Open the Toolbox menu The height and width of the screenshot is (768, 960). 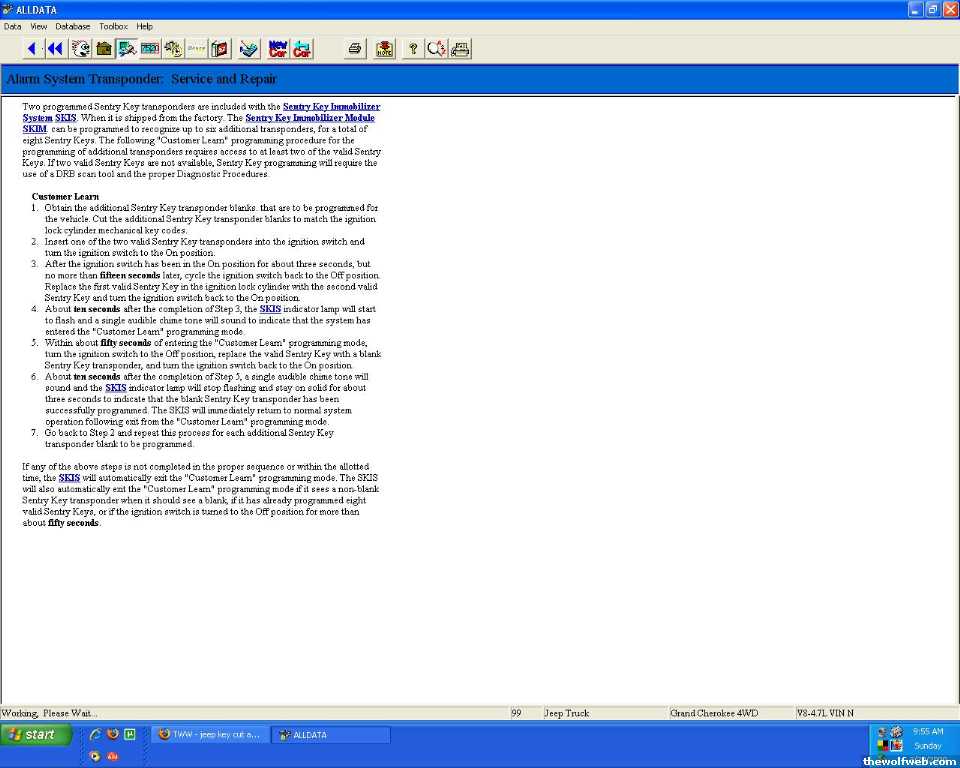(x=113, y=26)
